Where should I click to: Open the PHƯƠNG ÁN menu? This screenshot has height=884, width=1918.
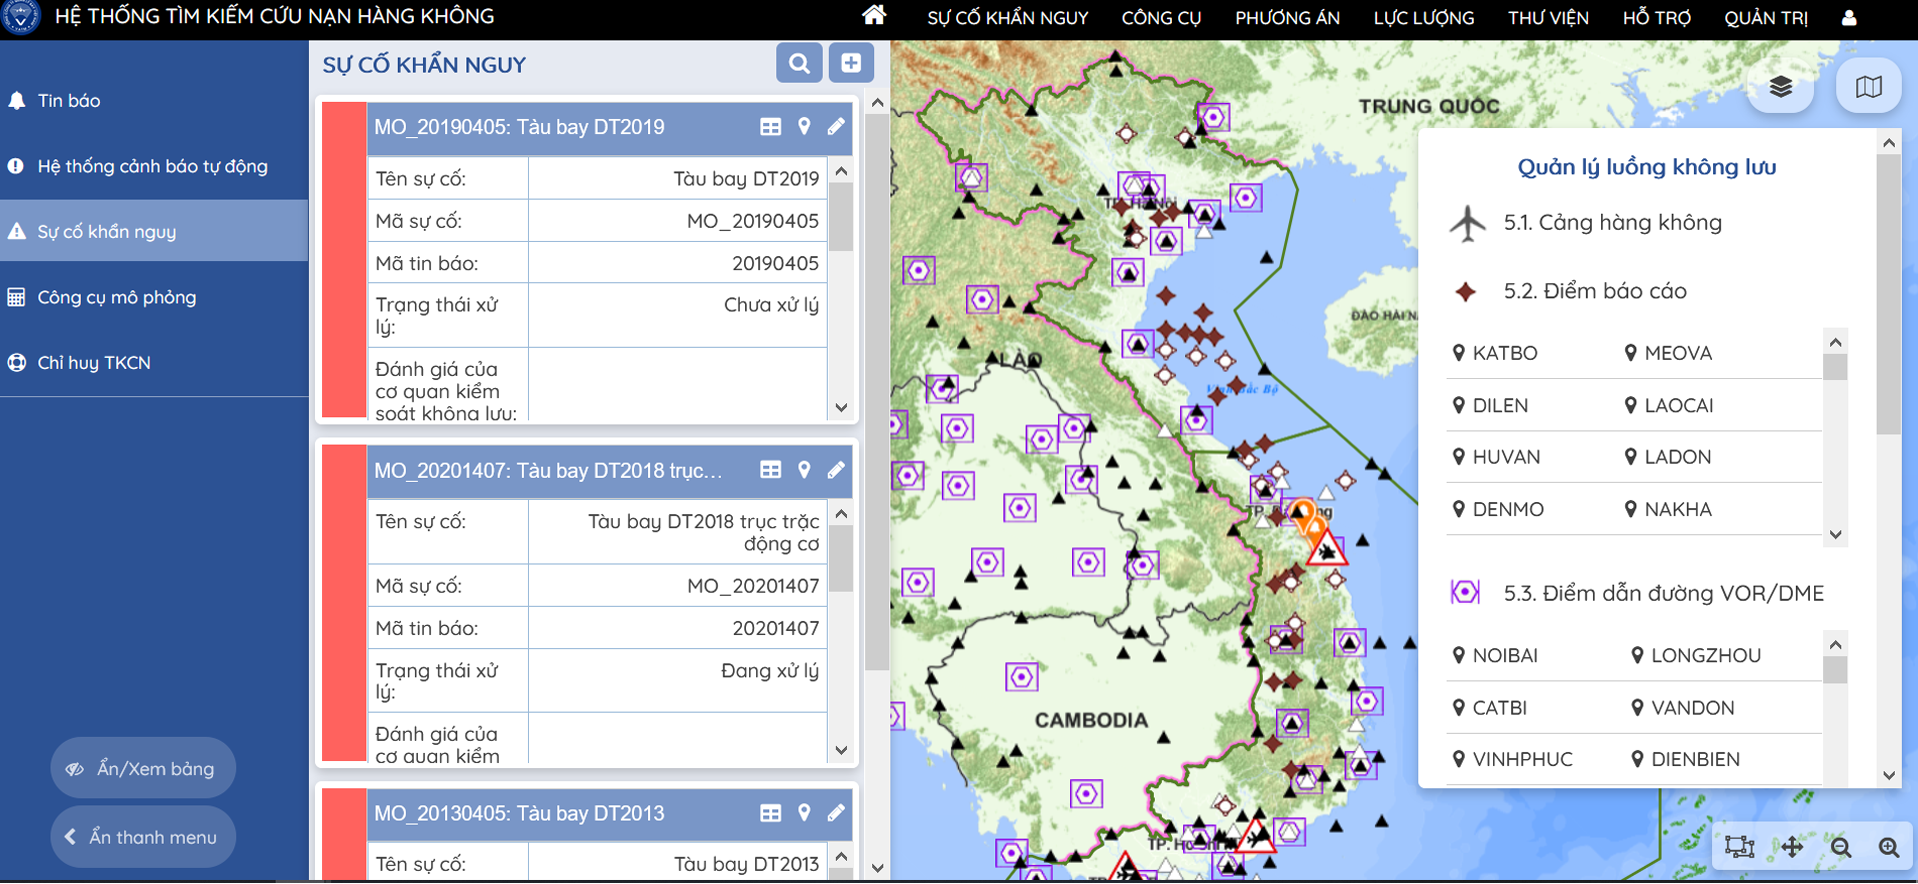(x=1287, y=17)
